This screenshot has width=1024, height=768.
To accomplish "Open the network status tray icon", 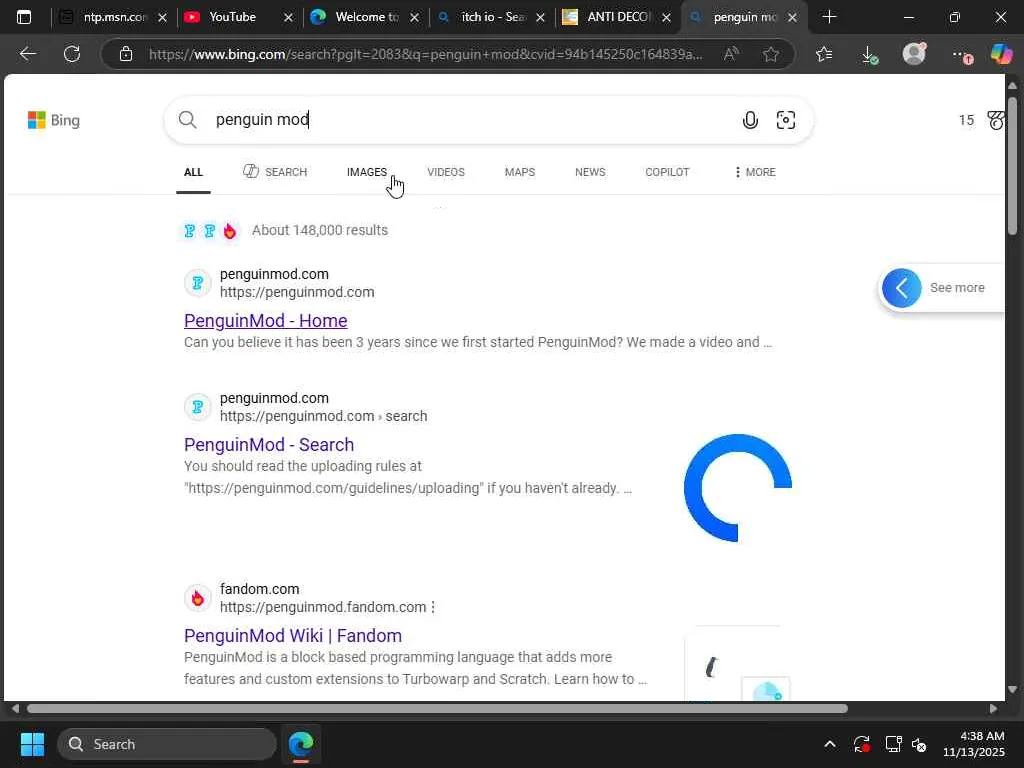I will click(x=893, y=744).
